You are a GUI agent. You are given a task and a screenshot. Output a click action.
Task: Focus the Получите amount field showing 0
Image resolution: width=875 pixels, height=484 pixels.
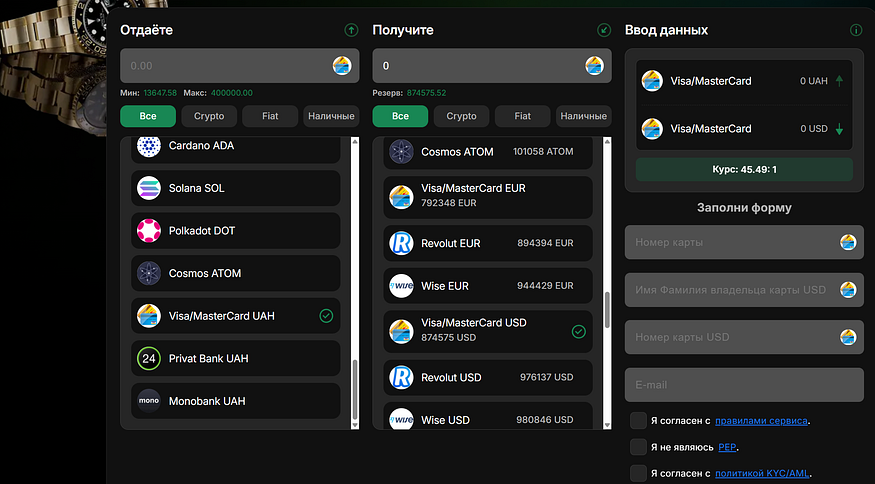pos(492,66)
